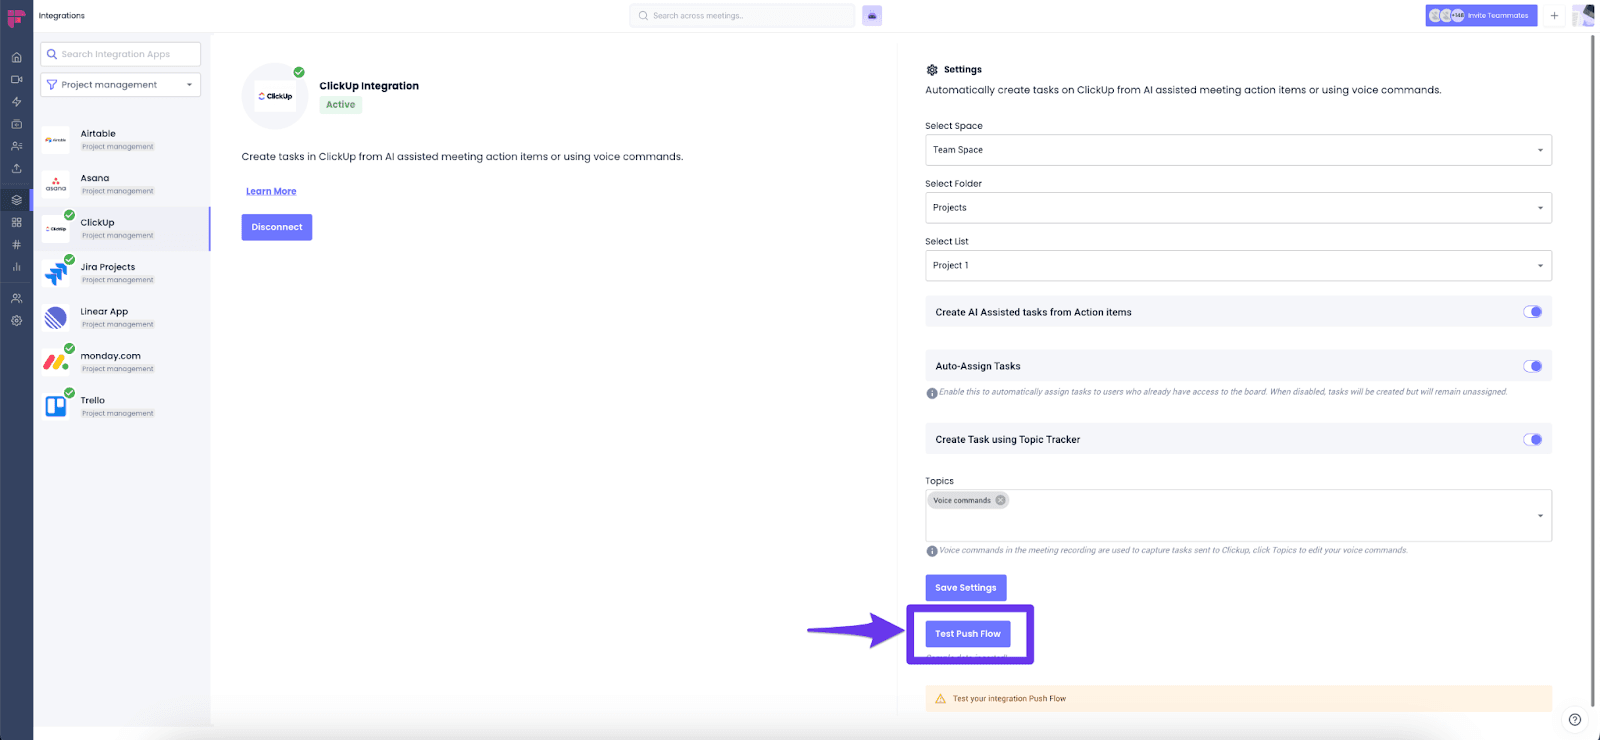Toggle the Auto-Assign Tasks switch
Screen dimensions: 1600x740
(x=1532, y=366)
